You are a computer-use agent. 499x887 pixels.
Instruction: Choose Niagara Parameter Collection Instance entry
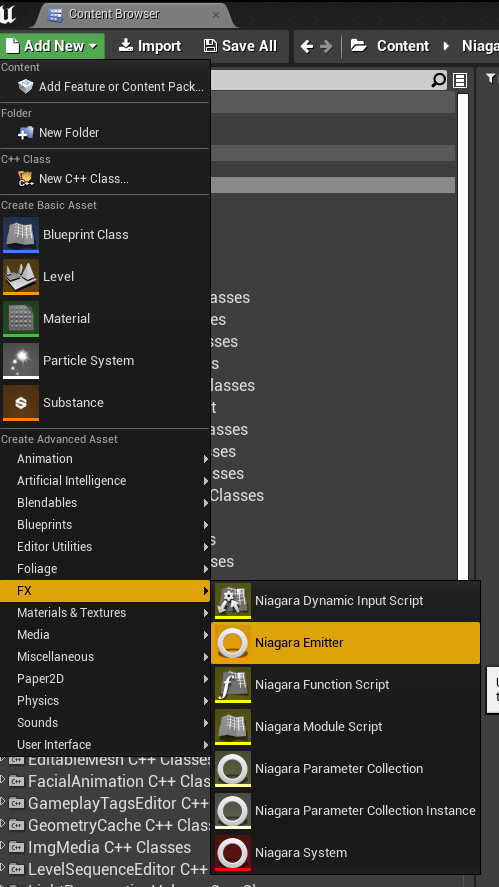pos(346,811)
